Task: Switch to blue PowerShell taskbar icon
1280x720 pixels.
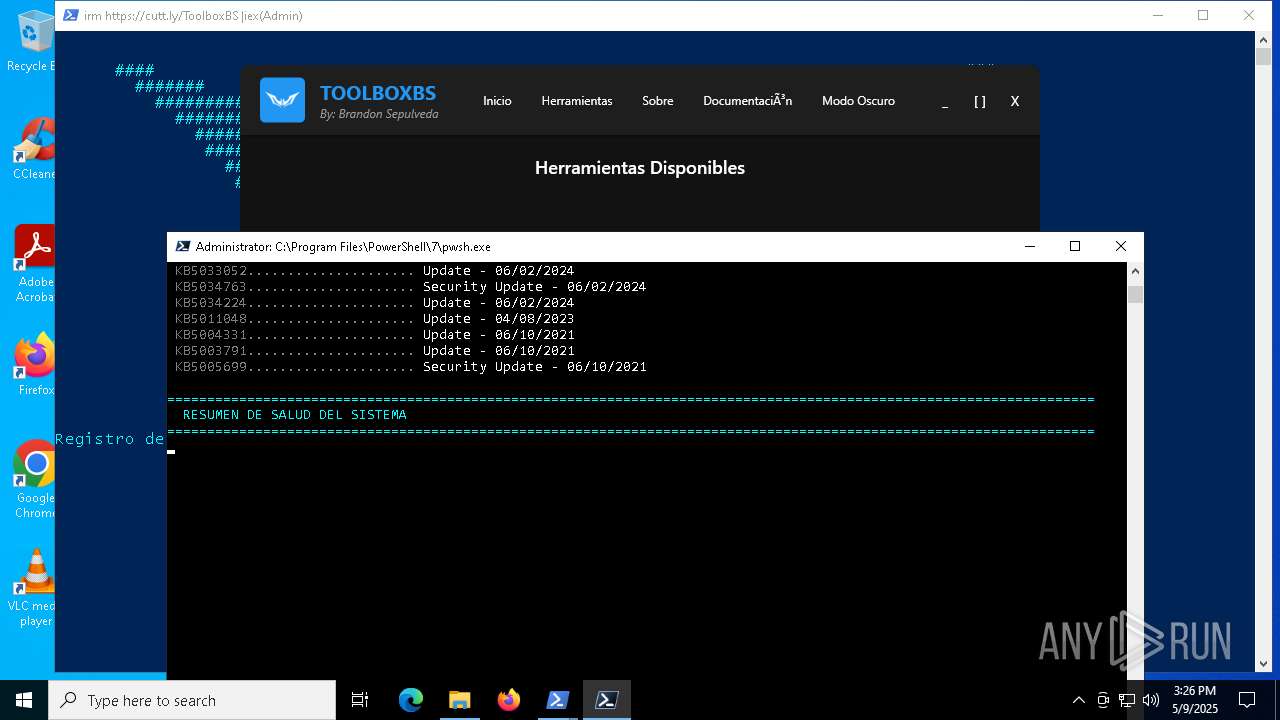Action: tap(557, 700)
